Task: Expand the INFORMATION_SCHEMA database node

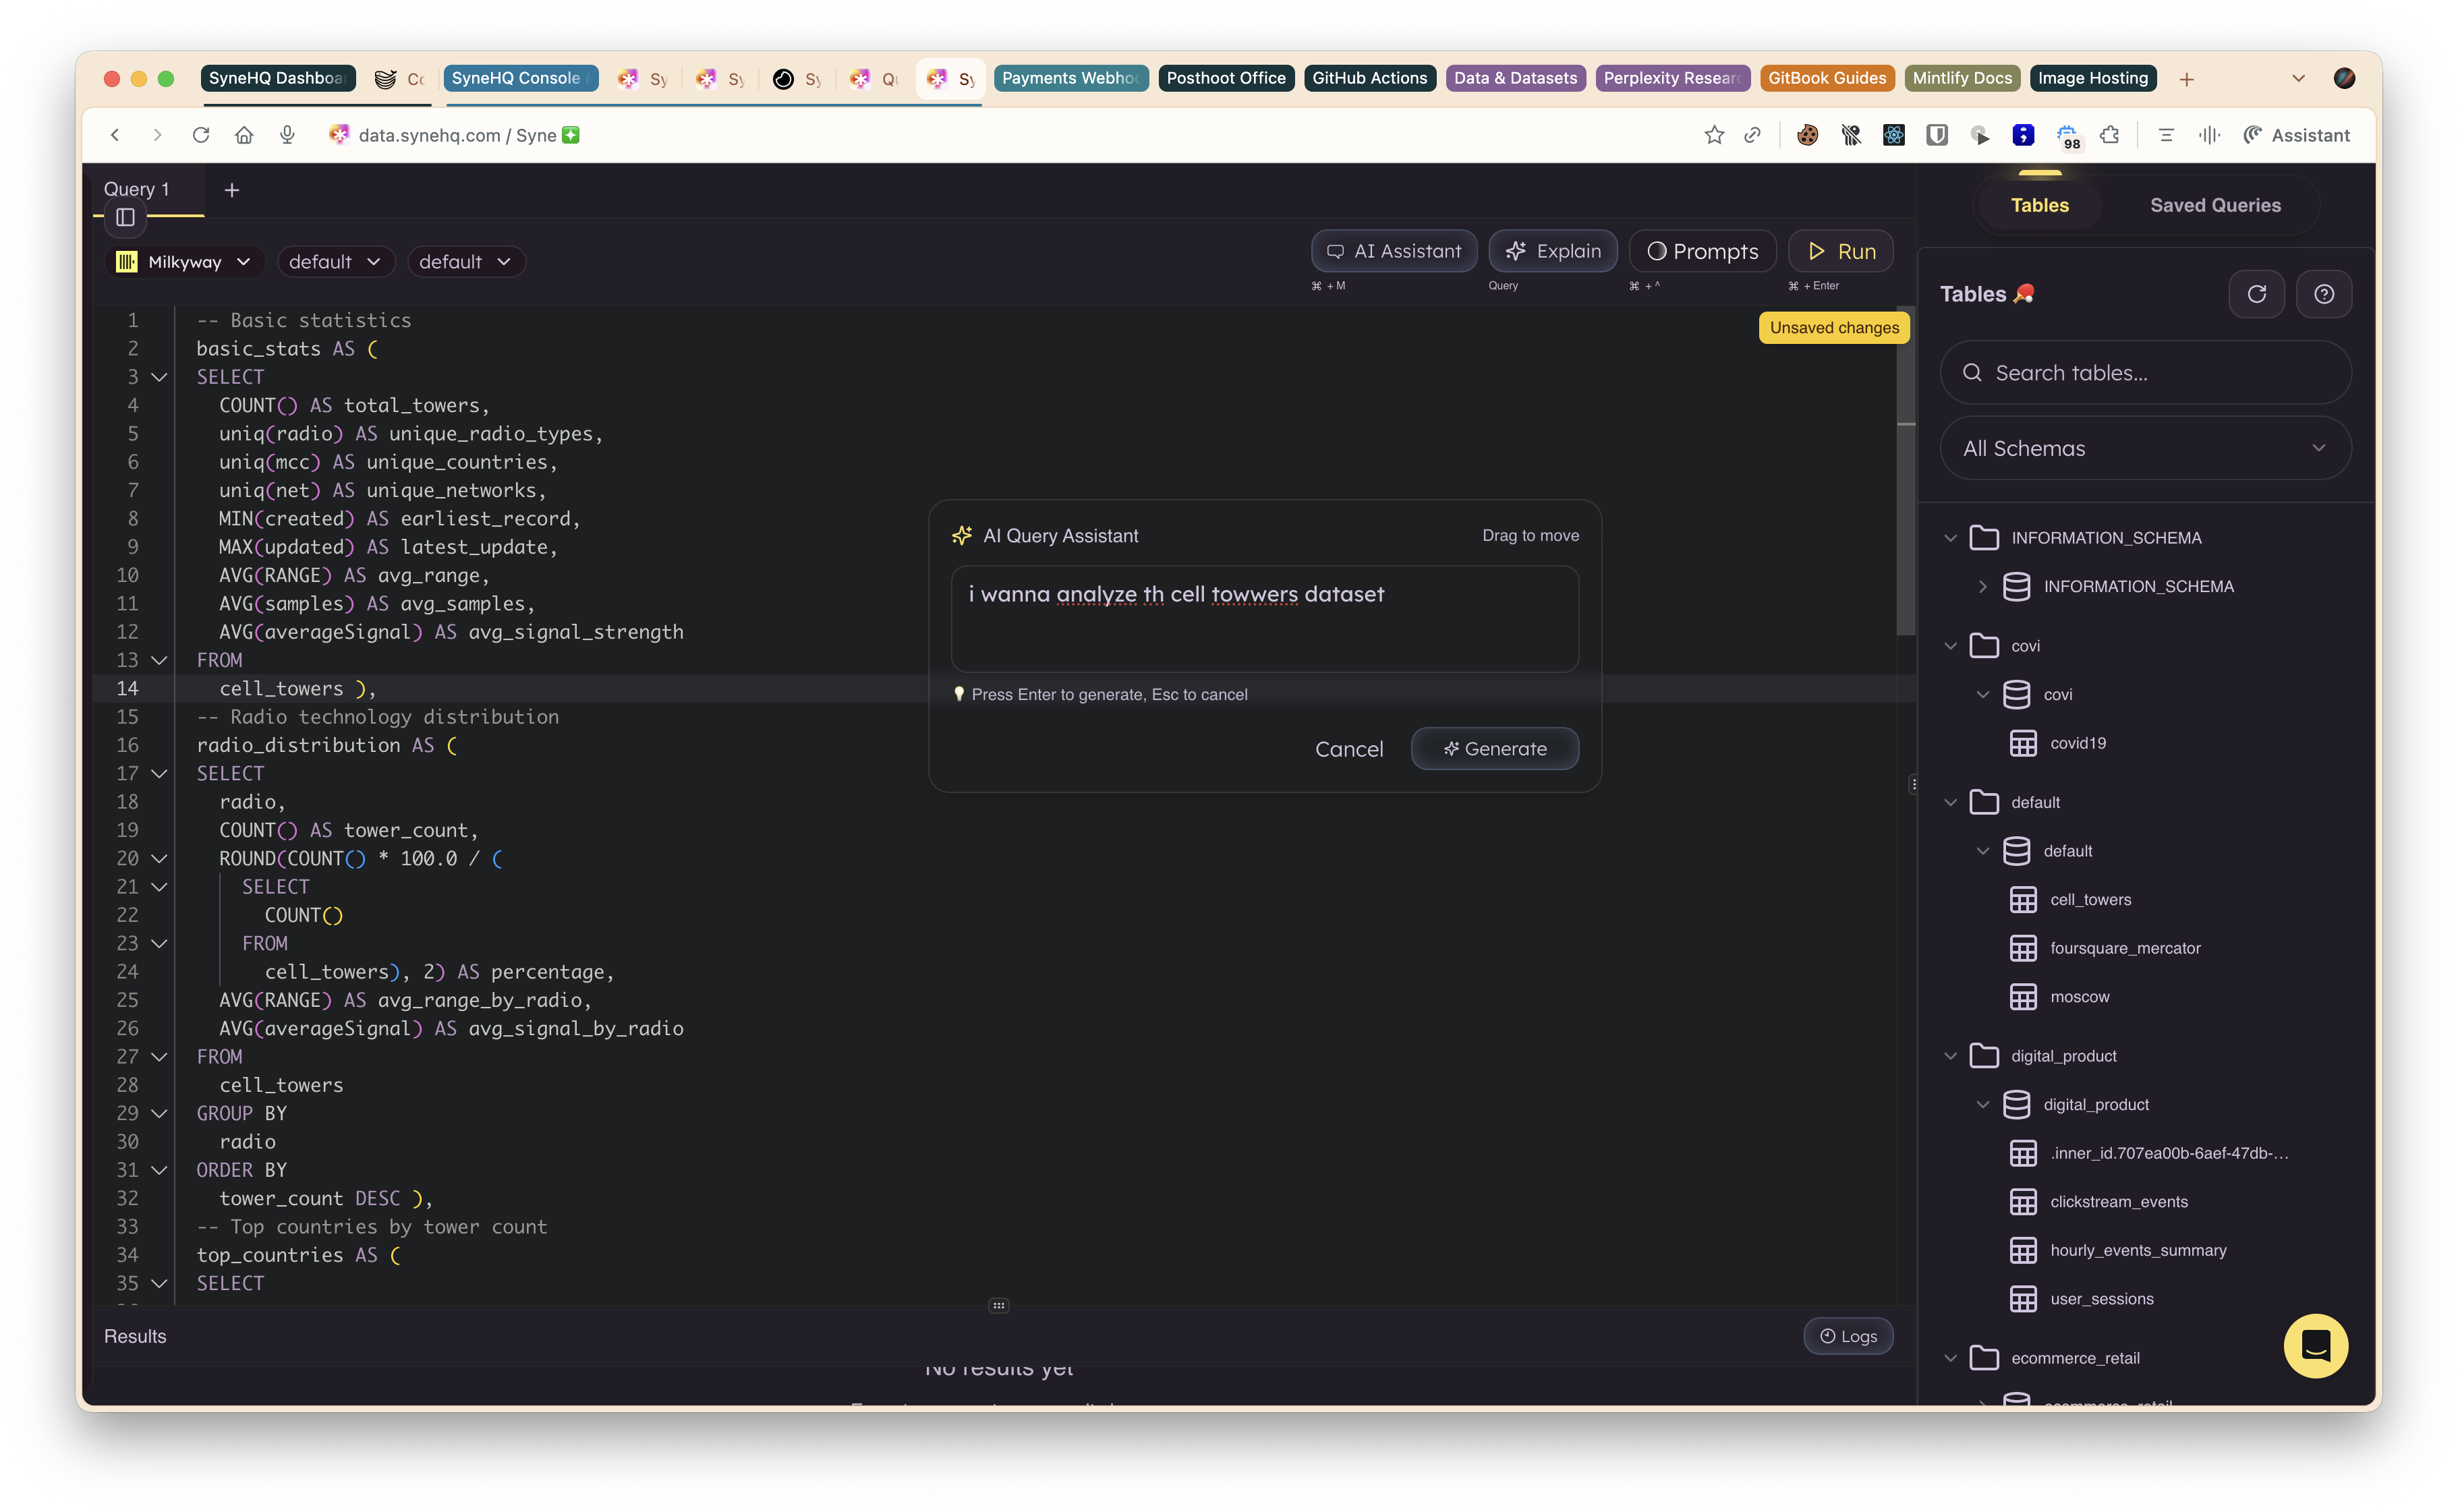Action: (x=1982, y=587)
